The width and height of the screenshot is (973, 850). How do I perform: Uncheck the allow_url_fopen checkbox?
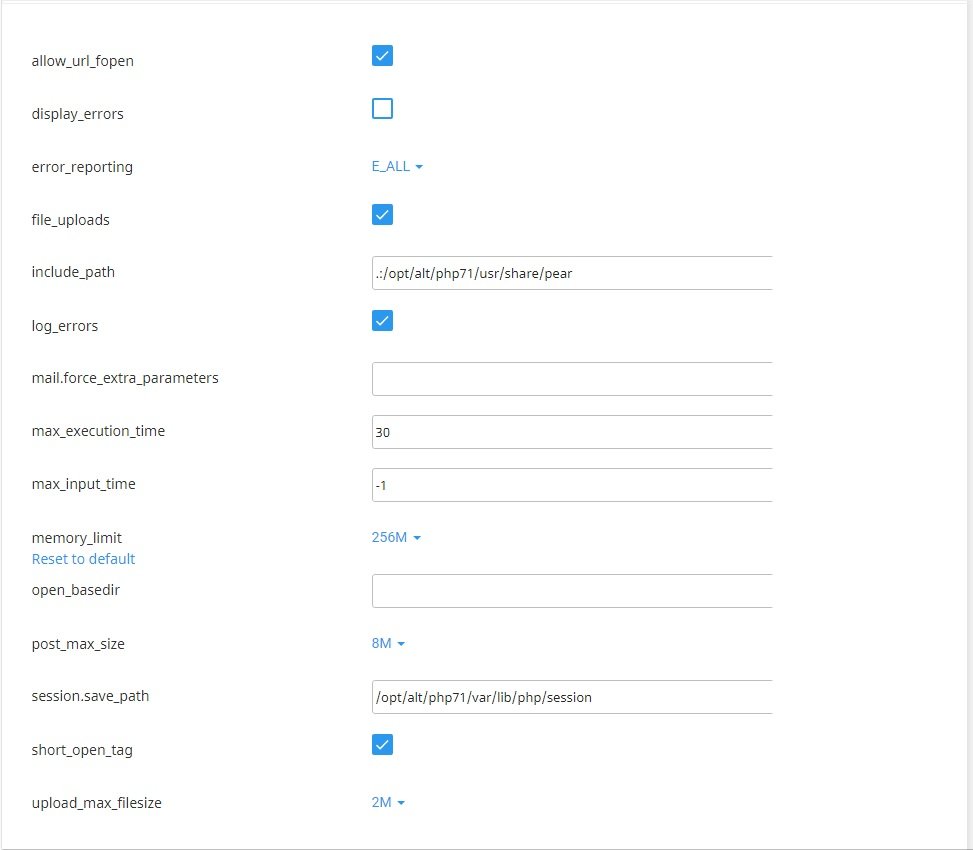pyautogui.click(x=382, y=56)
